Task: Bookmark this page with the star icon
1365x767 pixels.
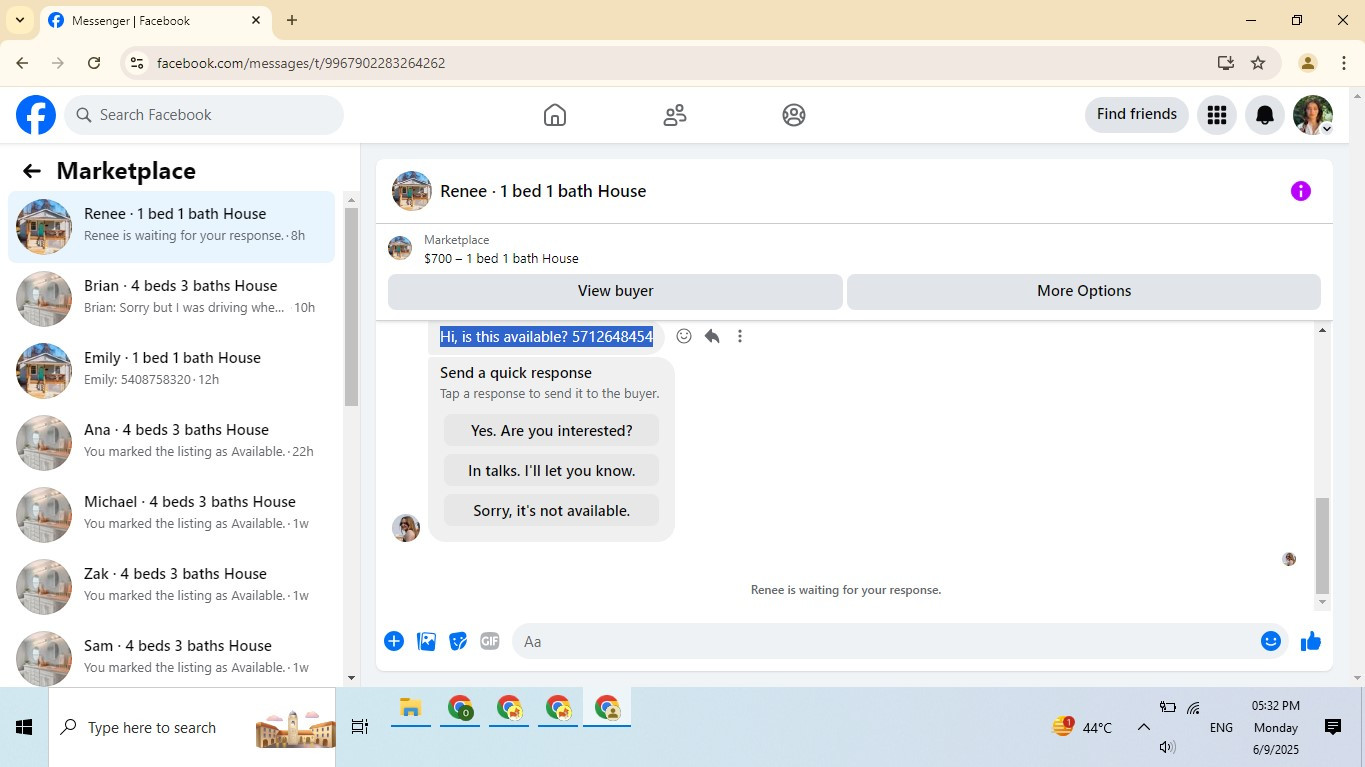Action: tap(1258, 63)
